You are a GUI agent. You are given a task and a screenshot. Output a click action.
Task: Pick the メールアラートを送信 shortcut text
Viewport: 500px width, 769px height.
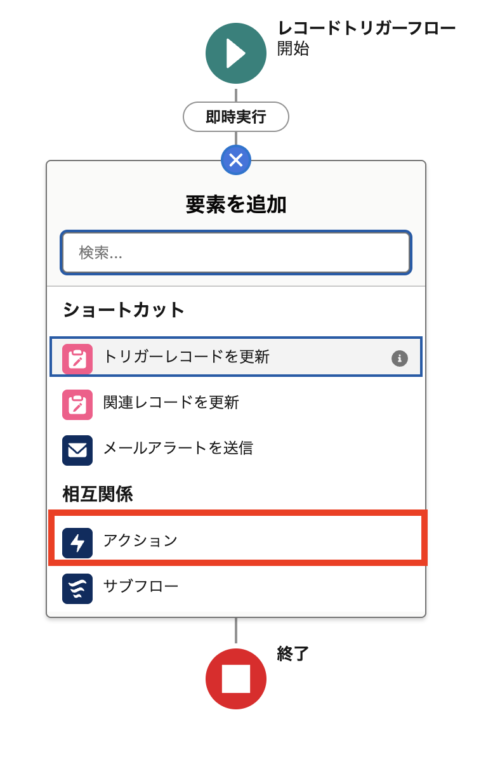(178, 448)
